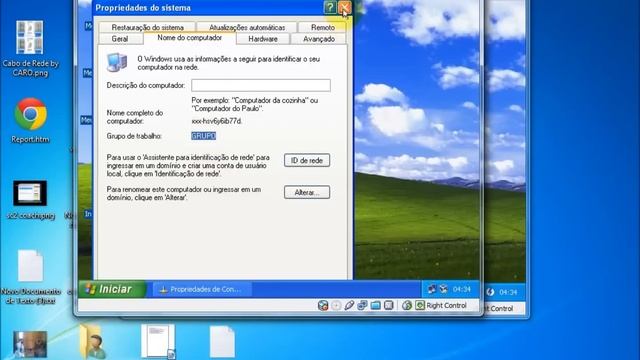This screenshot has height=360, width=640.
Task: Click the optical disc icon in VirtualBox status bar
Action: coord(336,305)
